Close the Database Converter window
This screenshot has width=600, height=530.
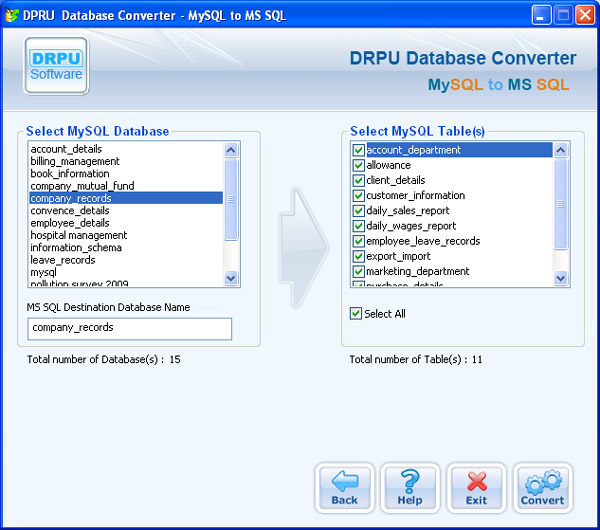click(x=585, y=15)
